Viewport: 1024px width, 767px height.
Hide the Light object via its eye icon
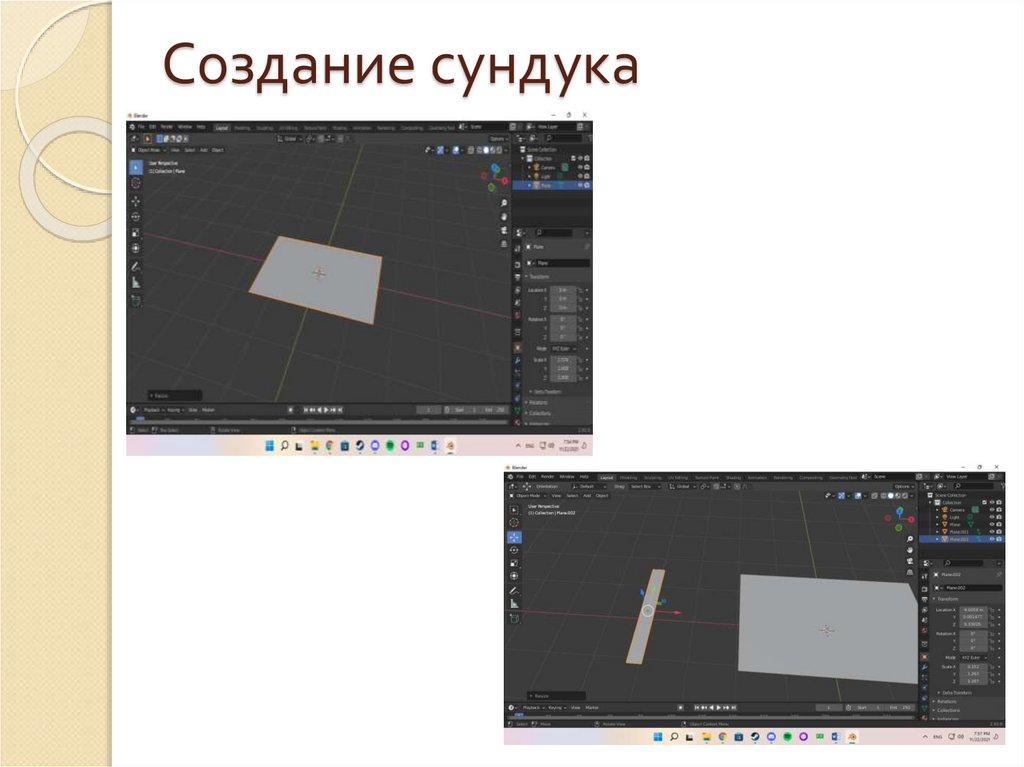coord(992,517)
